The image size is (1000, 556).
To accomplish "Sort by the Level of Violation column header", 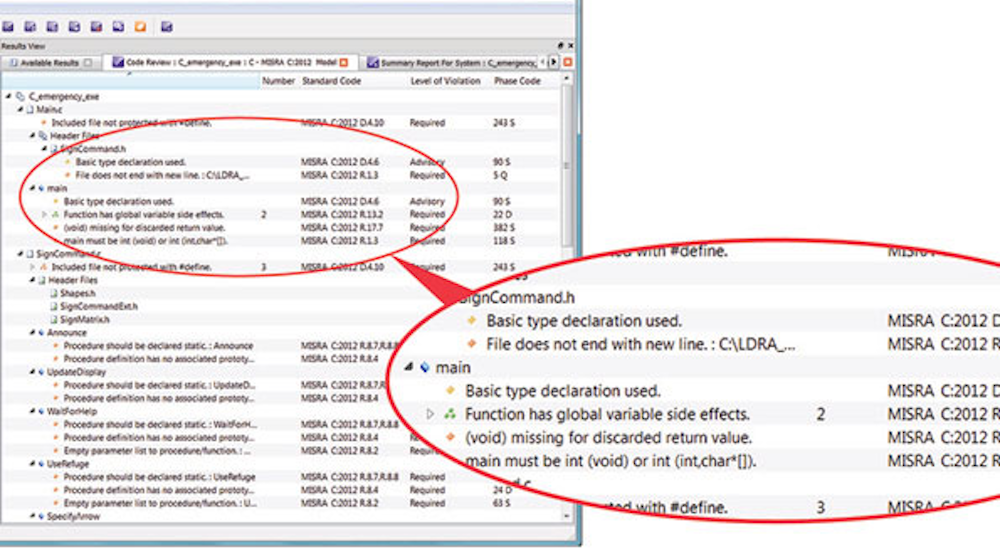I will [445, 81].
